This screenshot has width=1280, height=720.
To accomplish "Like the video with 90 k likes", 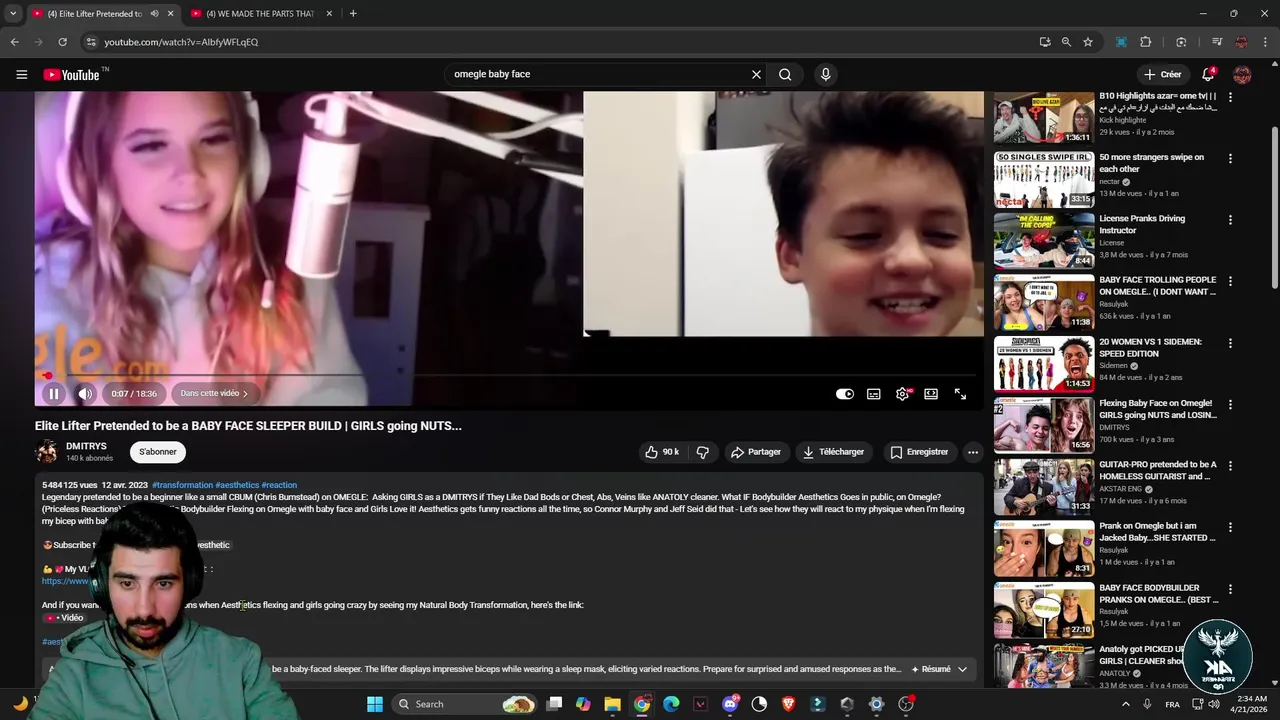I will click(662, 452).
